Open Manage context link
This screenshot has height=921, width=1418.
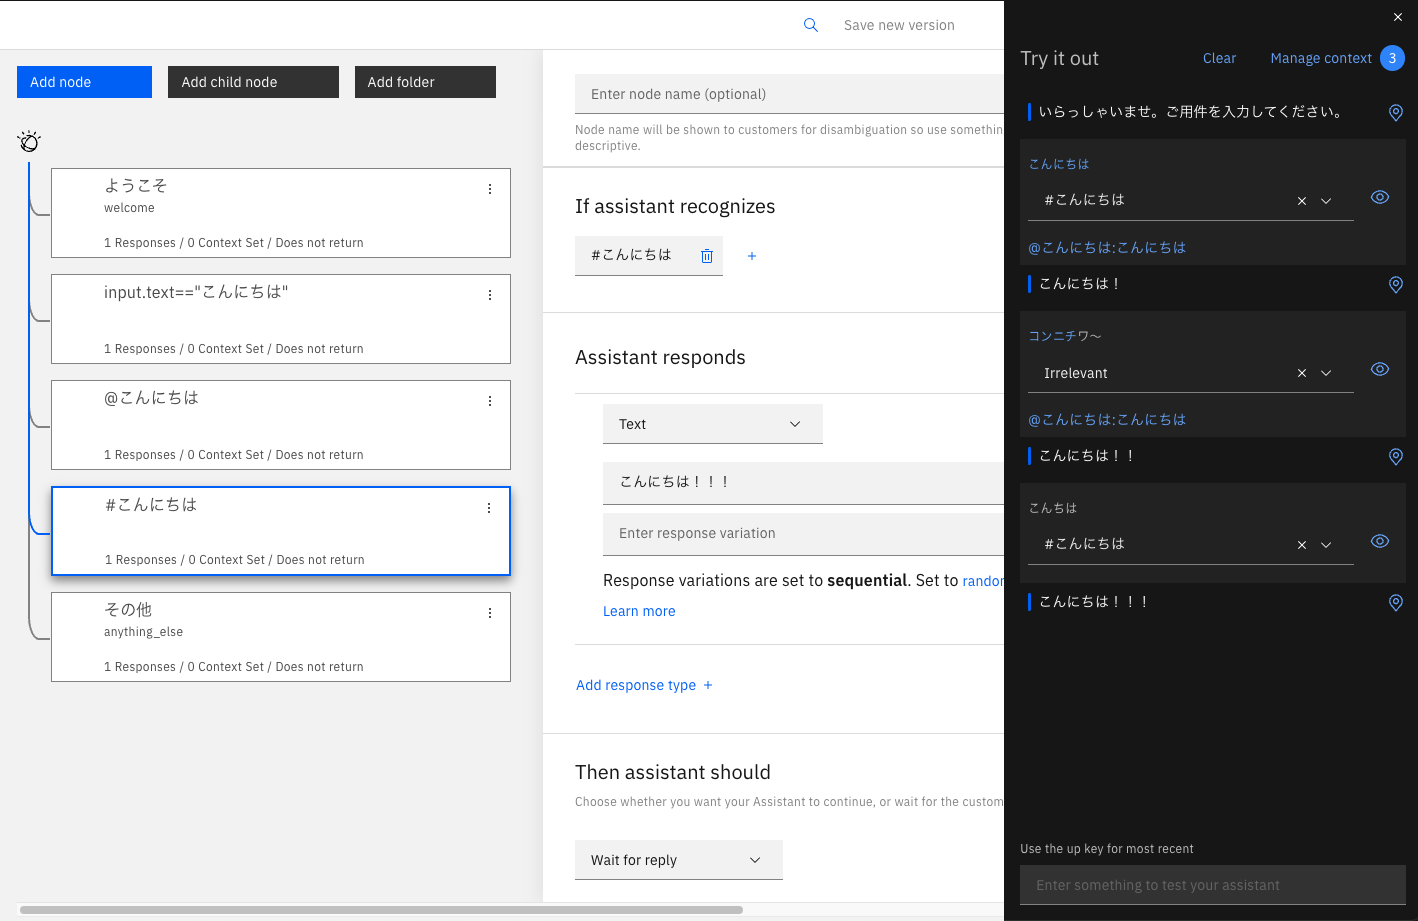pos(1321,58)
